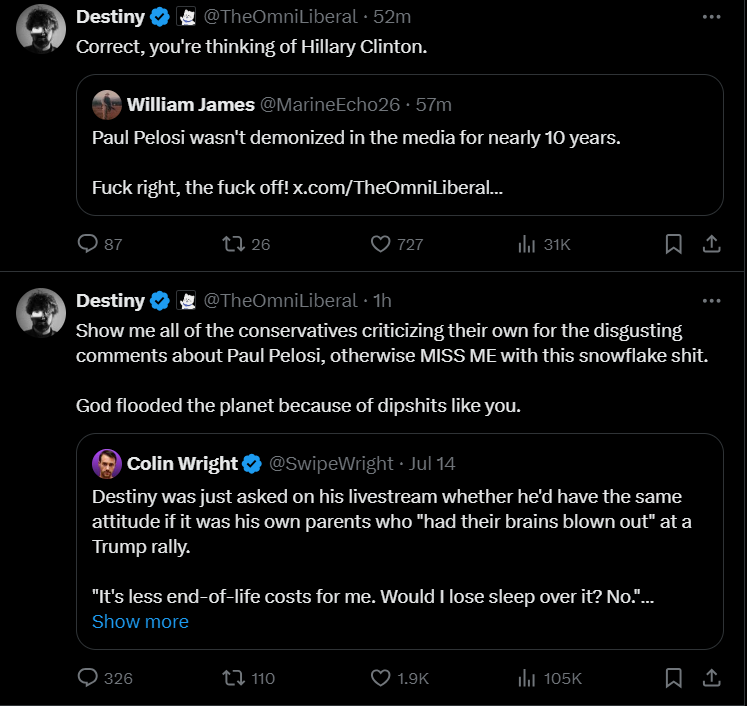Open @TheOmniLiberal handle on the 52m tweet
The height and width of the screenshot is (706, 747).
280,17
